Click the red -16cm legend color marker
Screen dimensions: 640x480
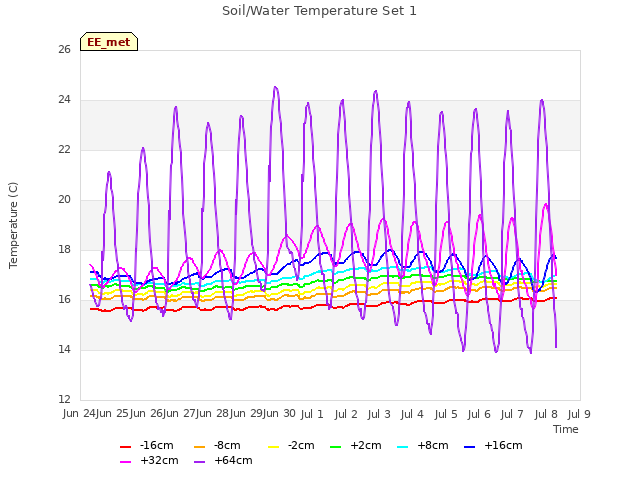[125, 447]
